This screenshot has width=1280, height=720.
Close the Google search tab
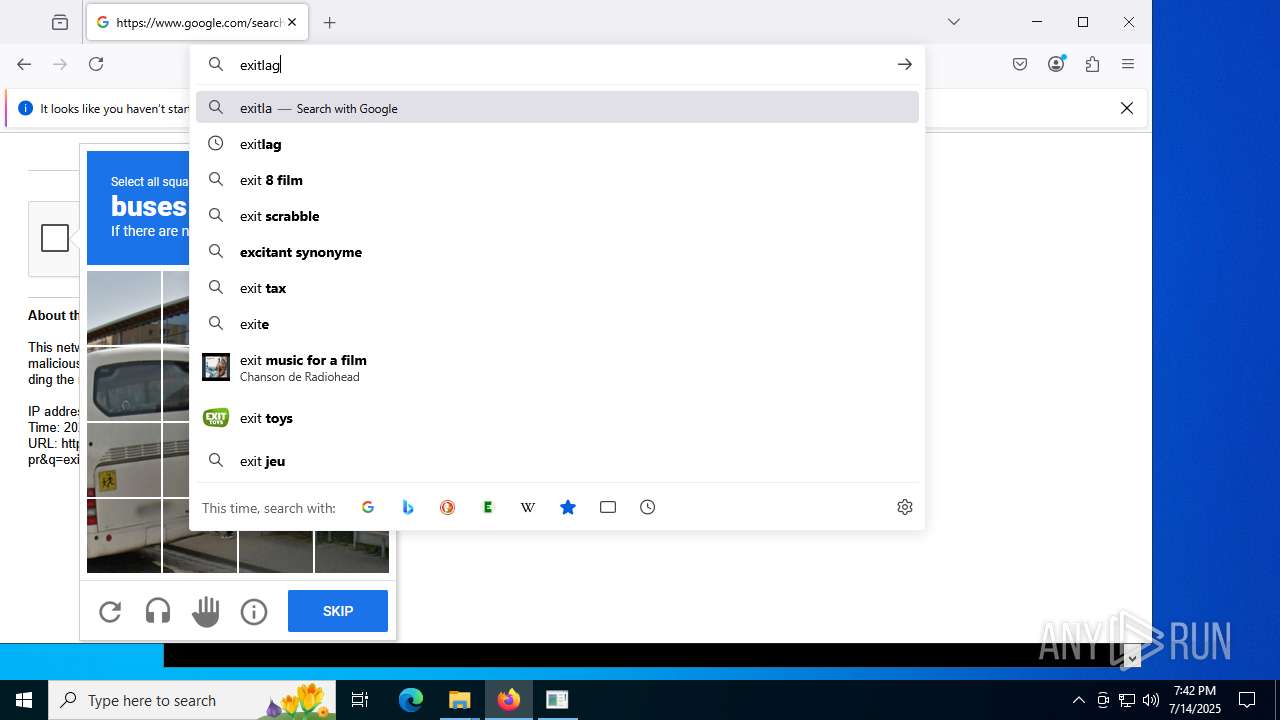(x=292, y=22)
